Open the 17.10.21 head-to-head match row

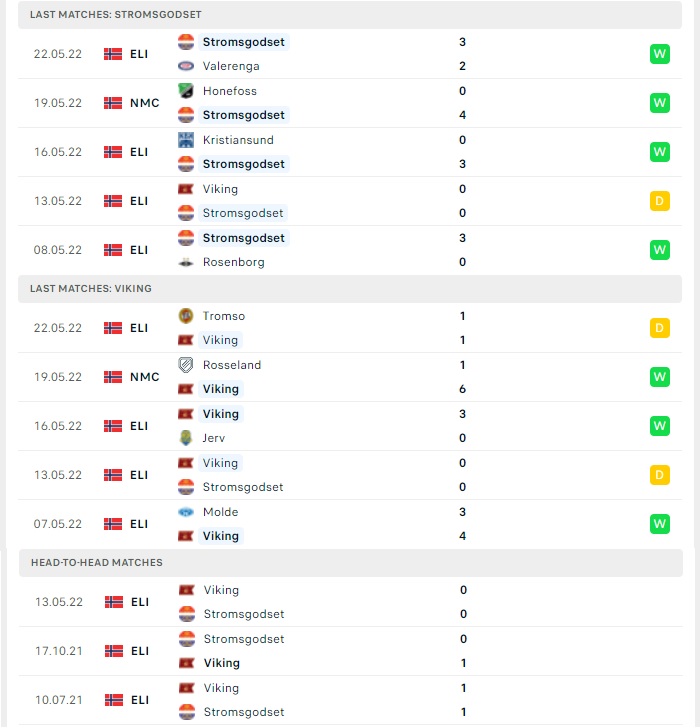pyautogui.click(x=351, y=651)
